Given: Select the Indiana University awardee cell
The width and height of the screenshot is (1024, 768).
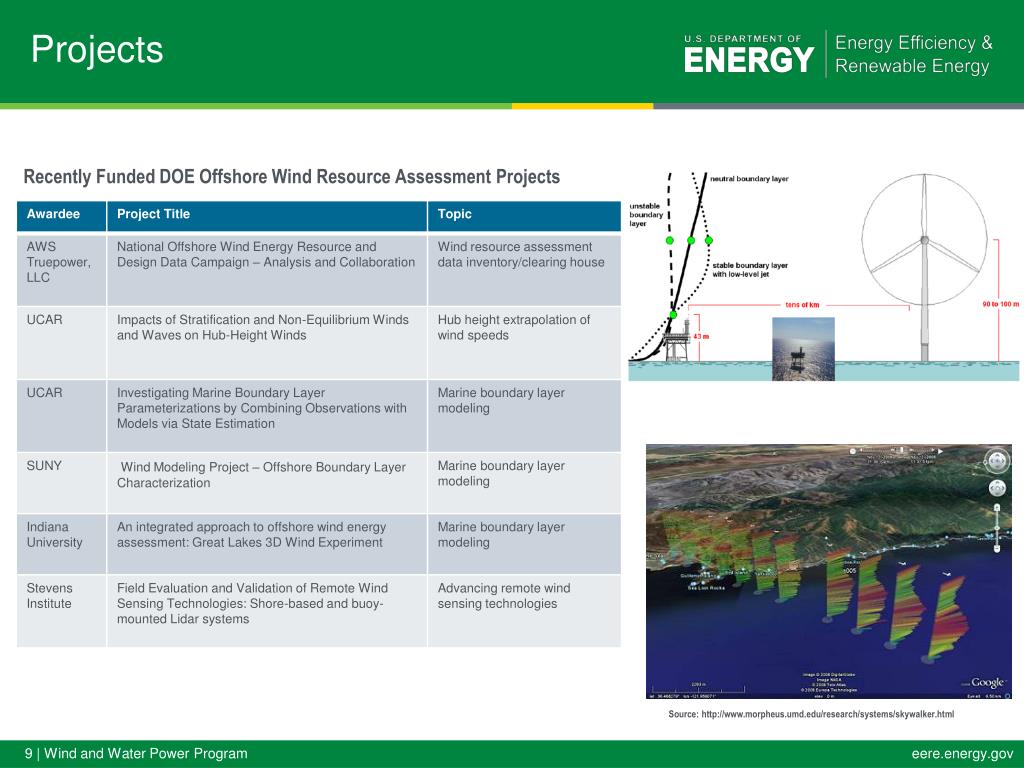Looking at the screenshot, I should click(x=61, y=544).
